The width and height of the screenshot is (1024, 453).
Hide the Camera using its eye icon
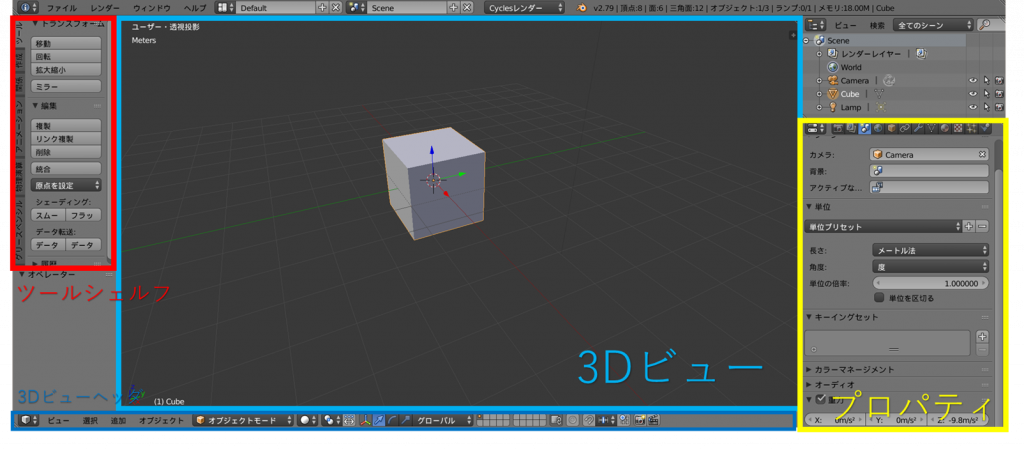click(x=971, y=81)
